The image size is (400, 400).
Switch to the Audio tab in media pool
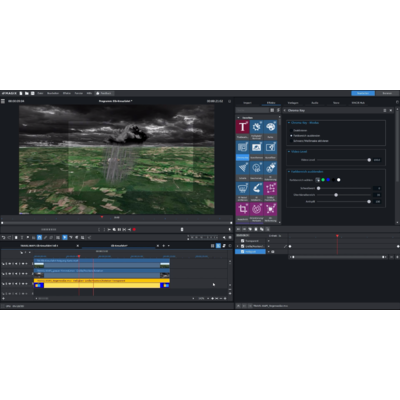pyautogui.click(x=315, y=103)
